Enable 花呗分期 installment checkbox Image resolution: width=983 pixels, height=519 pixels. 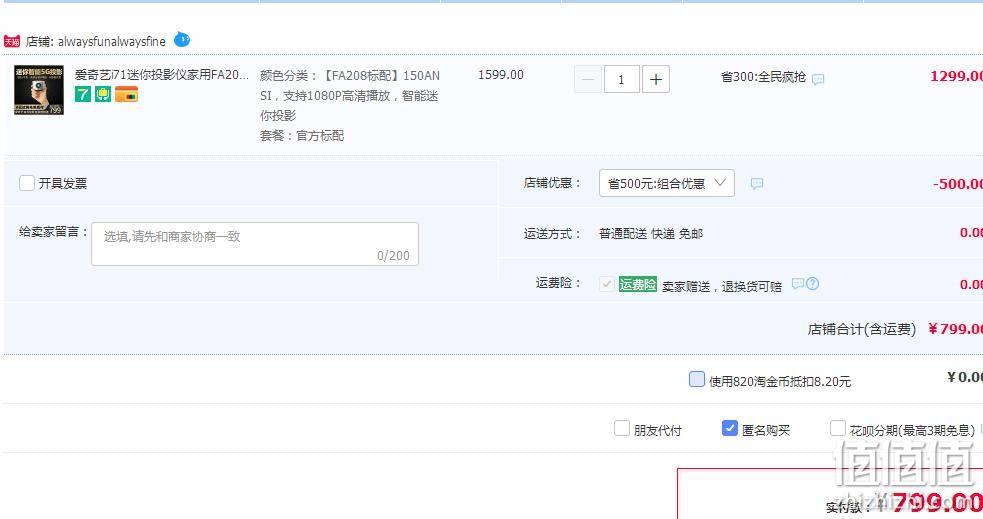pos(837,428)
